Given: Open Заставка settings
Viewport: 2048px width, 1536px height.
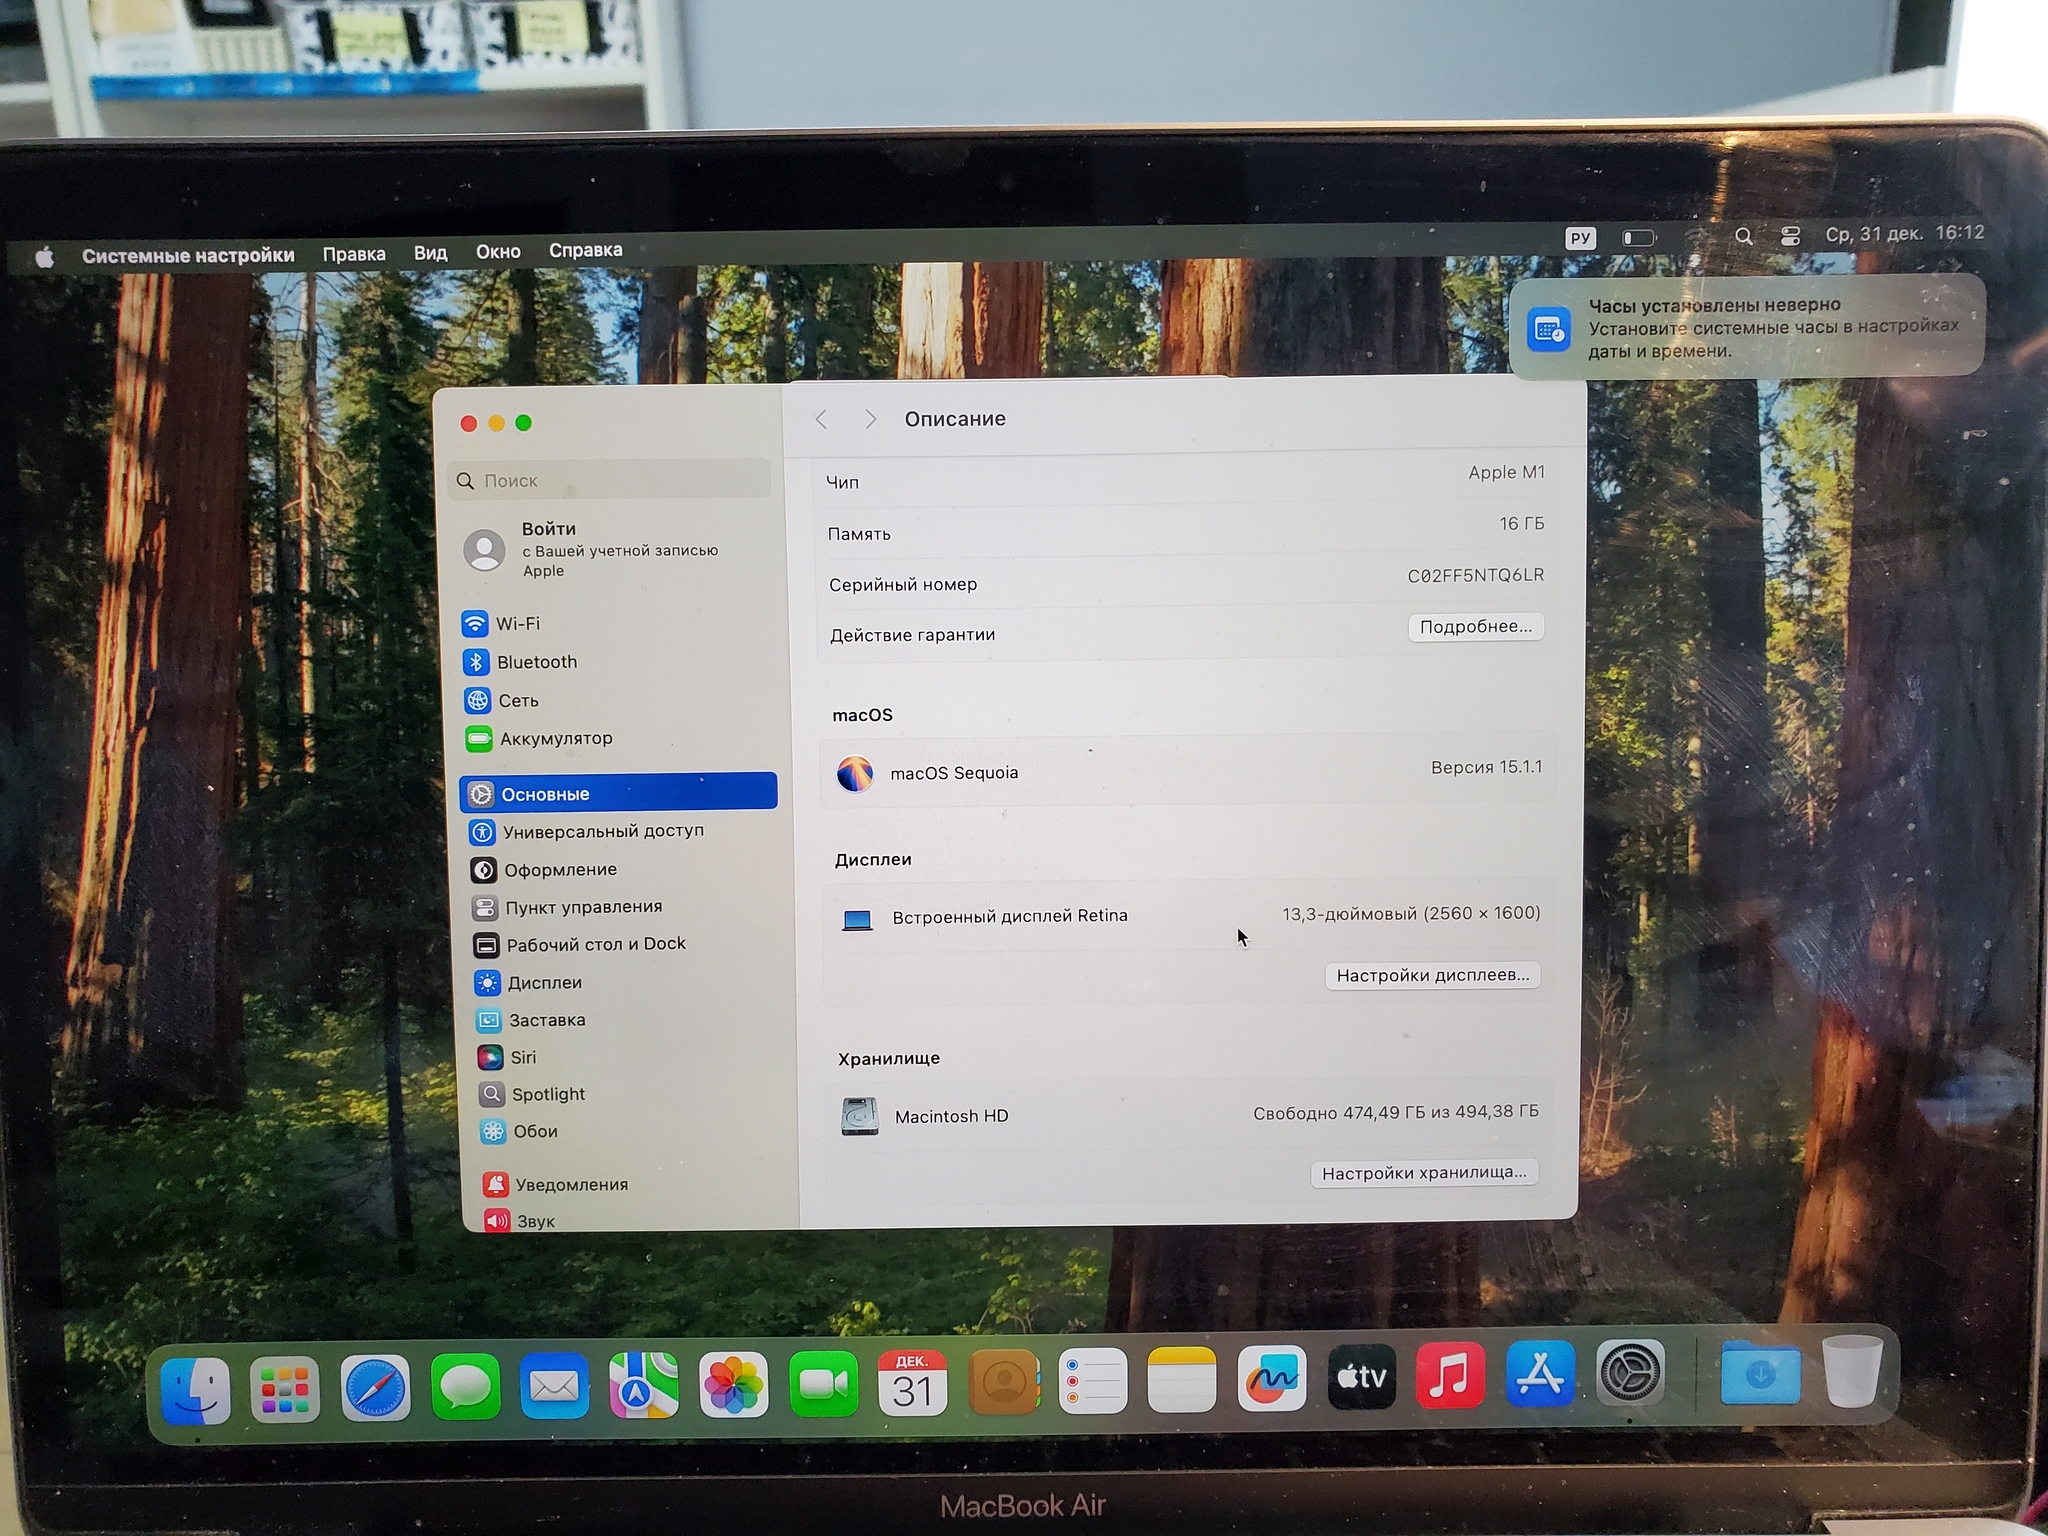Looking at the screenshot, I should (x=532, y=1021).
